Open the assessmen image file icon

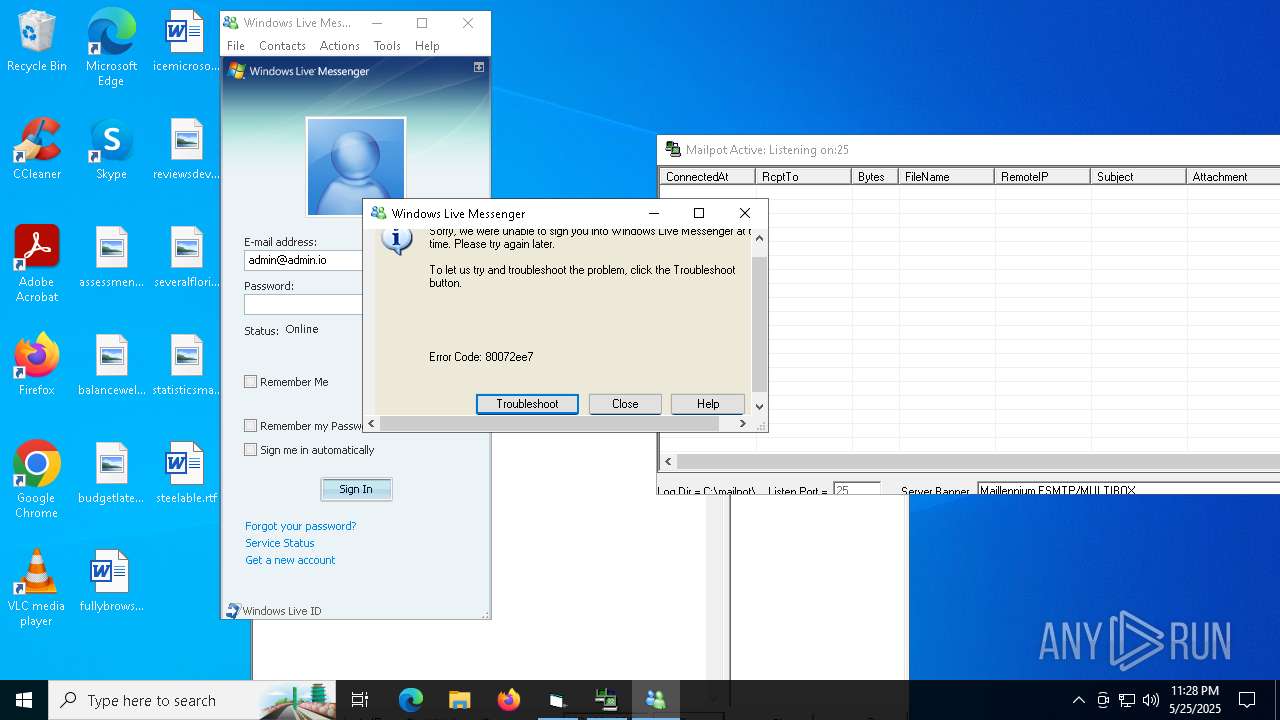[111, 257]
